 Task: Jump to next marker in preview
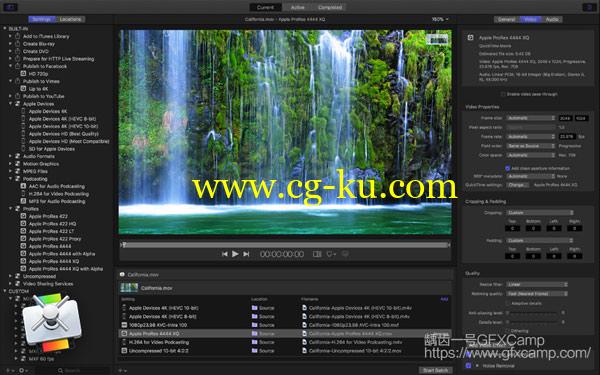(246, 254)
